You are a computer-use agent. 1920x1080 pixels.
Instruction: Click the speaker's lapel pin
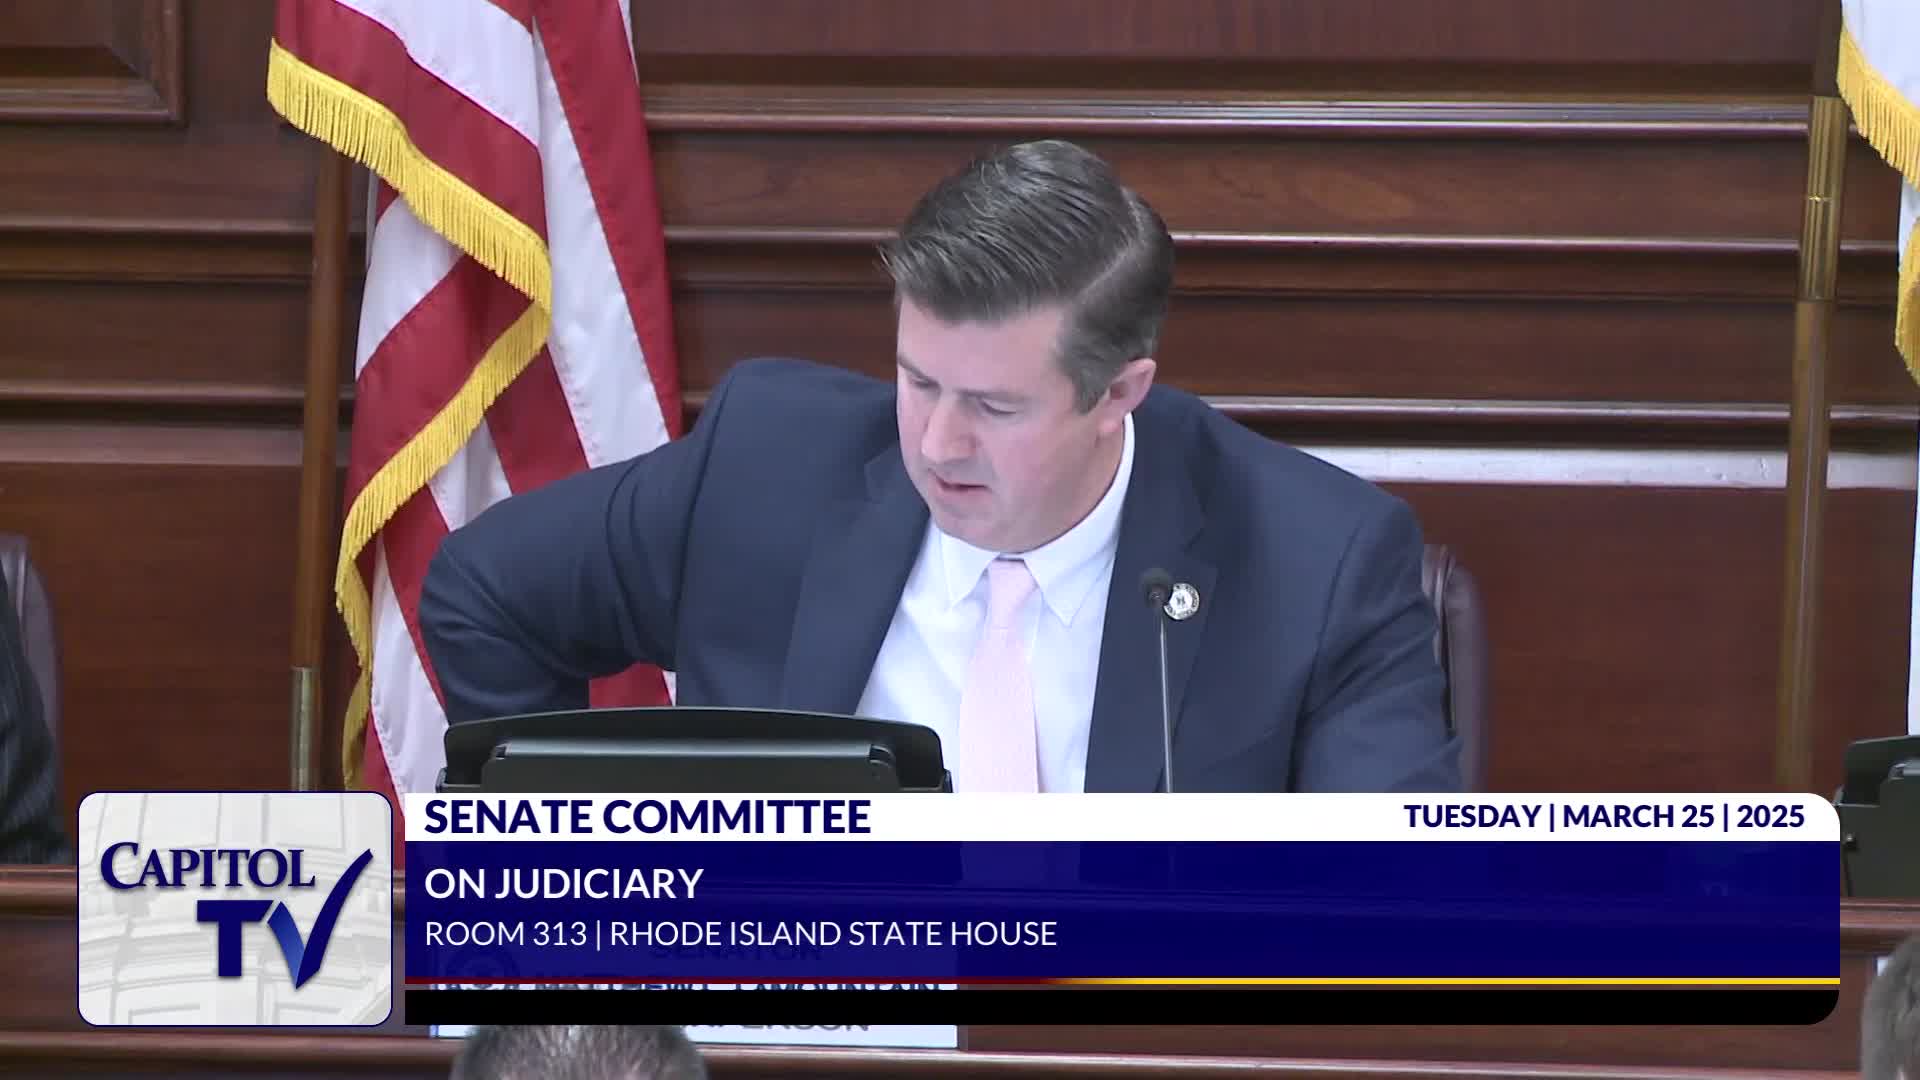coord(1181,601)
